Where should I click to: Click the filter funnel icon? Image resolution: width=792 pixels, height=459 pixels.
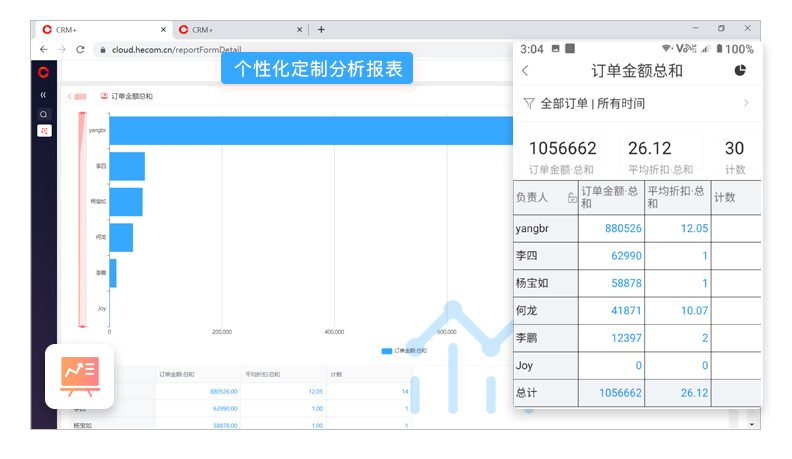528,103
